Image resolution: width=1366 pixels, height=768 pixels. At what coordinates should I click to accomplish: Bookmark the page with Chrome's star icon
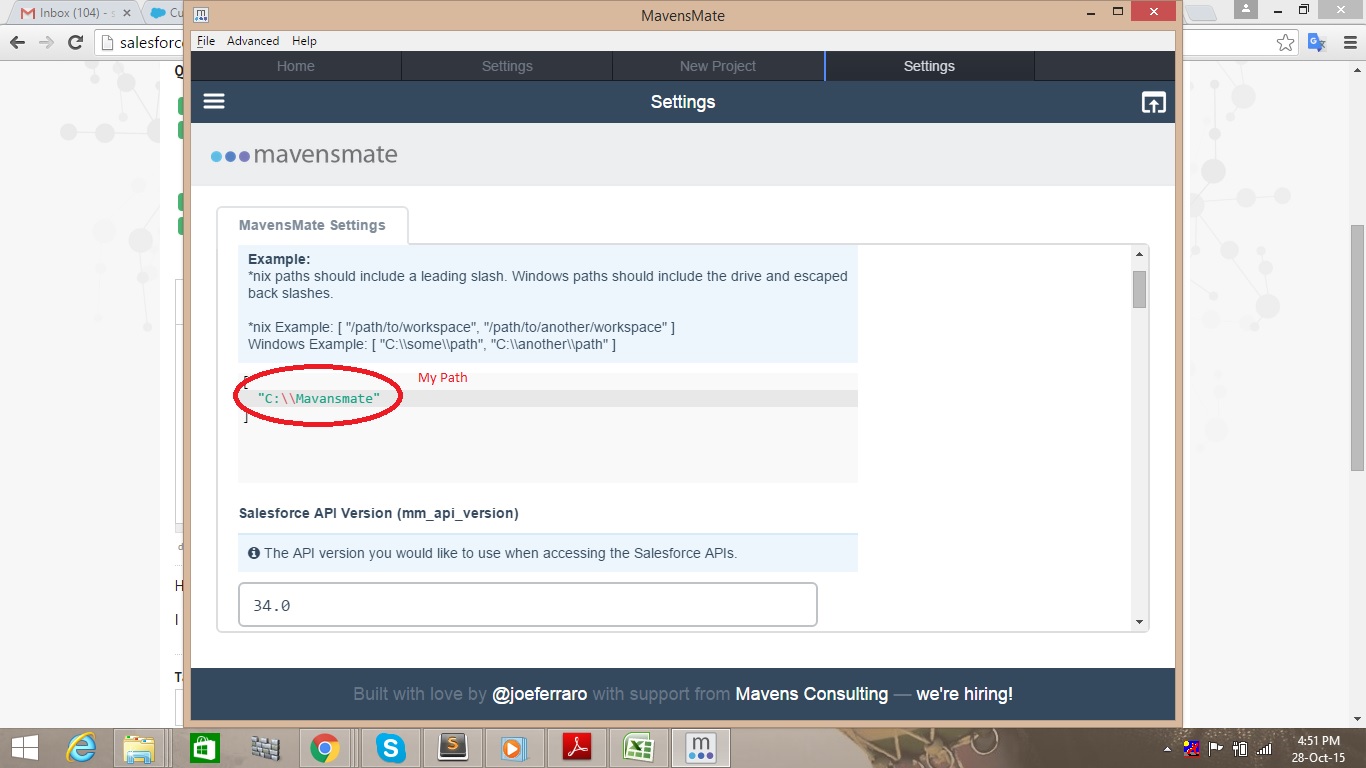[1286, 42]
